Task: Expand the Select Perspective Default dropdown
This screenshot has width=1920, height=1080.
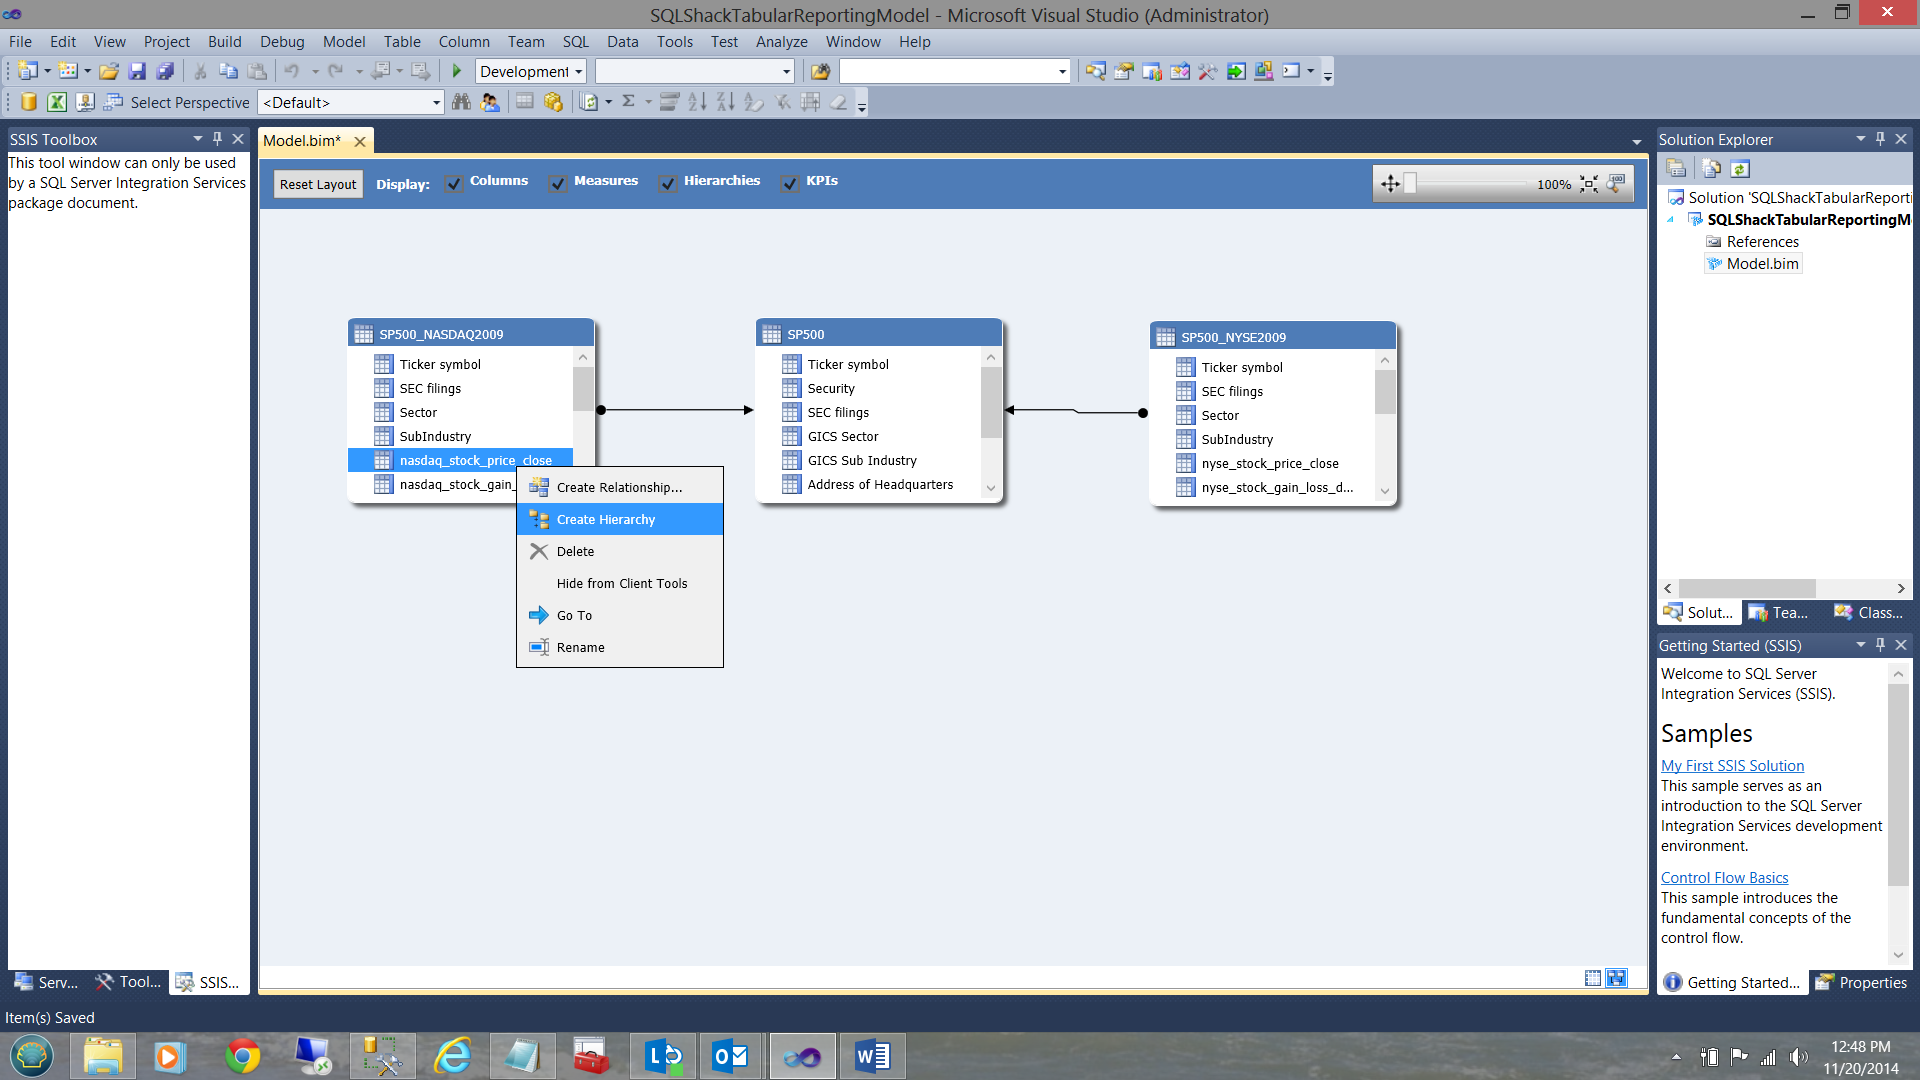Action: point(436,102)
